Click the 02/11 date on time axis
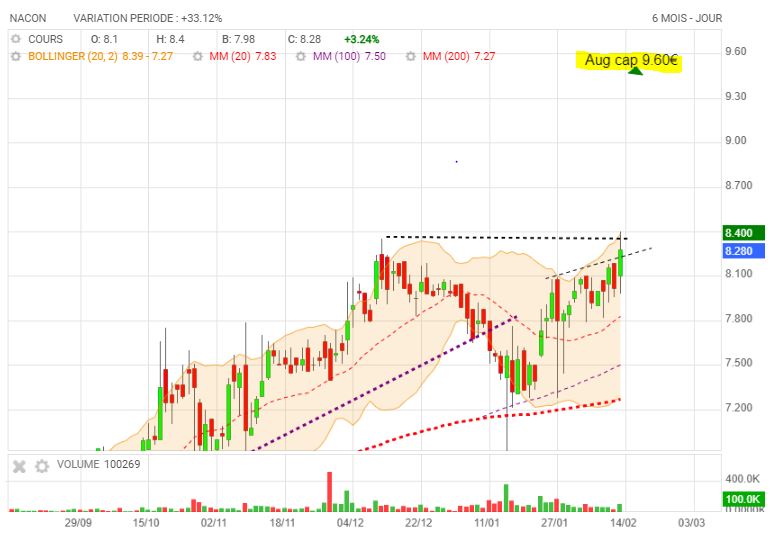This screenshot has width=769, height=538. 214,522
